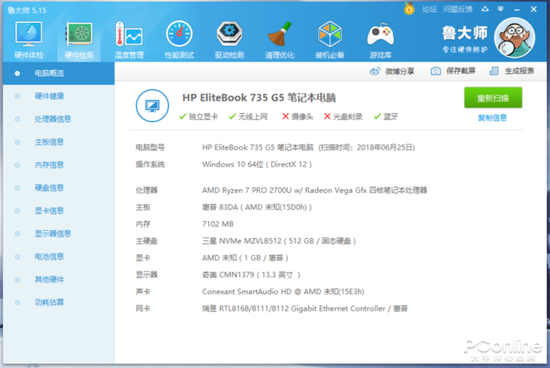Click the 硬件检测 circuit board icon
This screenshot has height=368, width=550.
coord(79,40)
